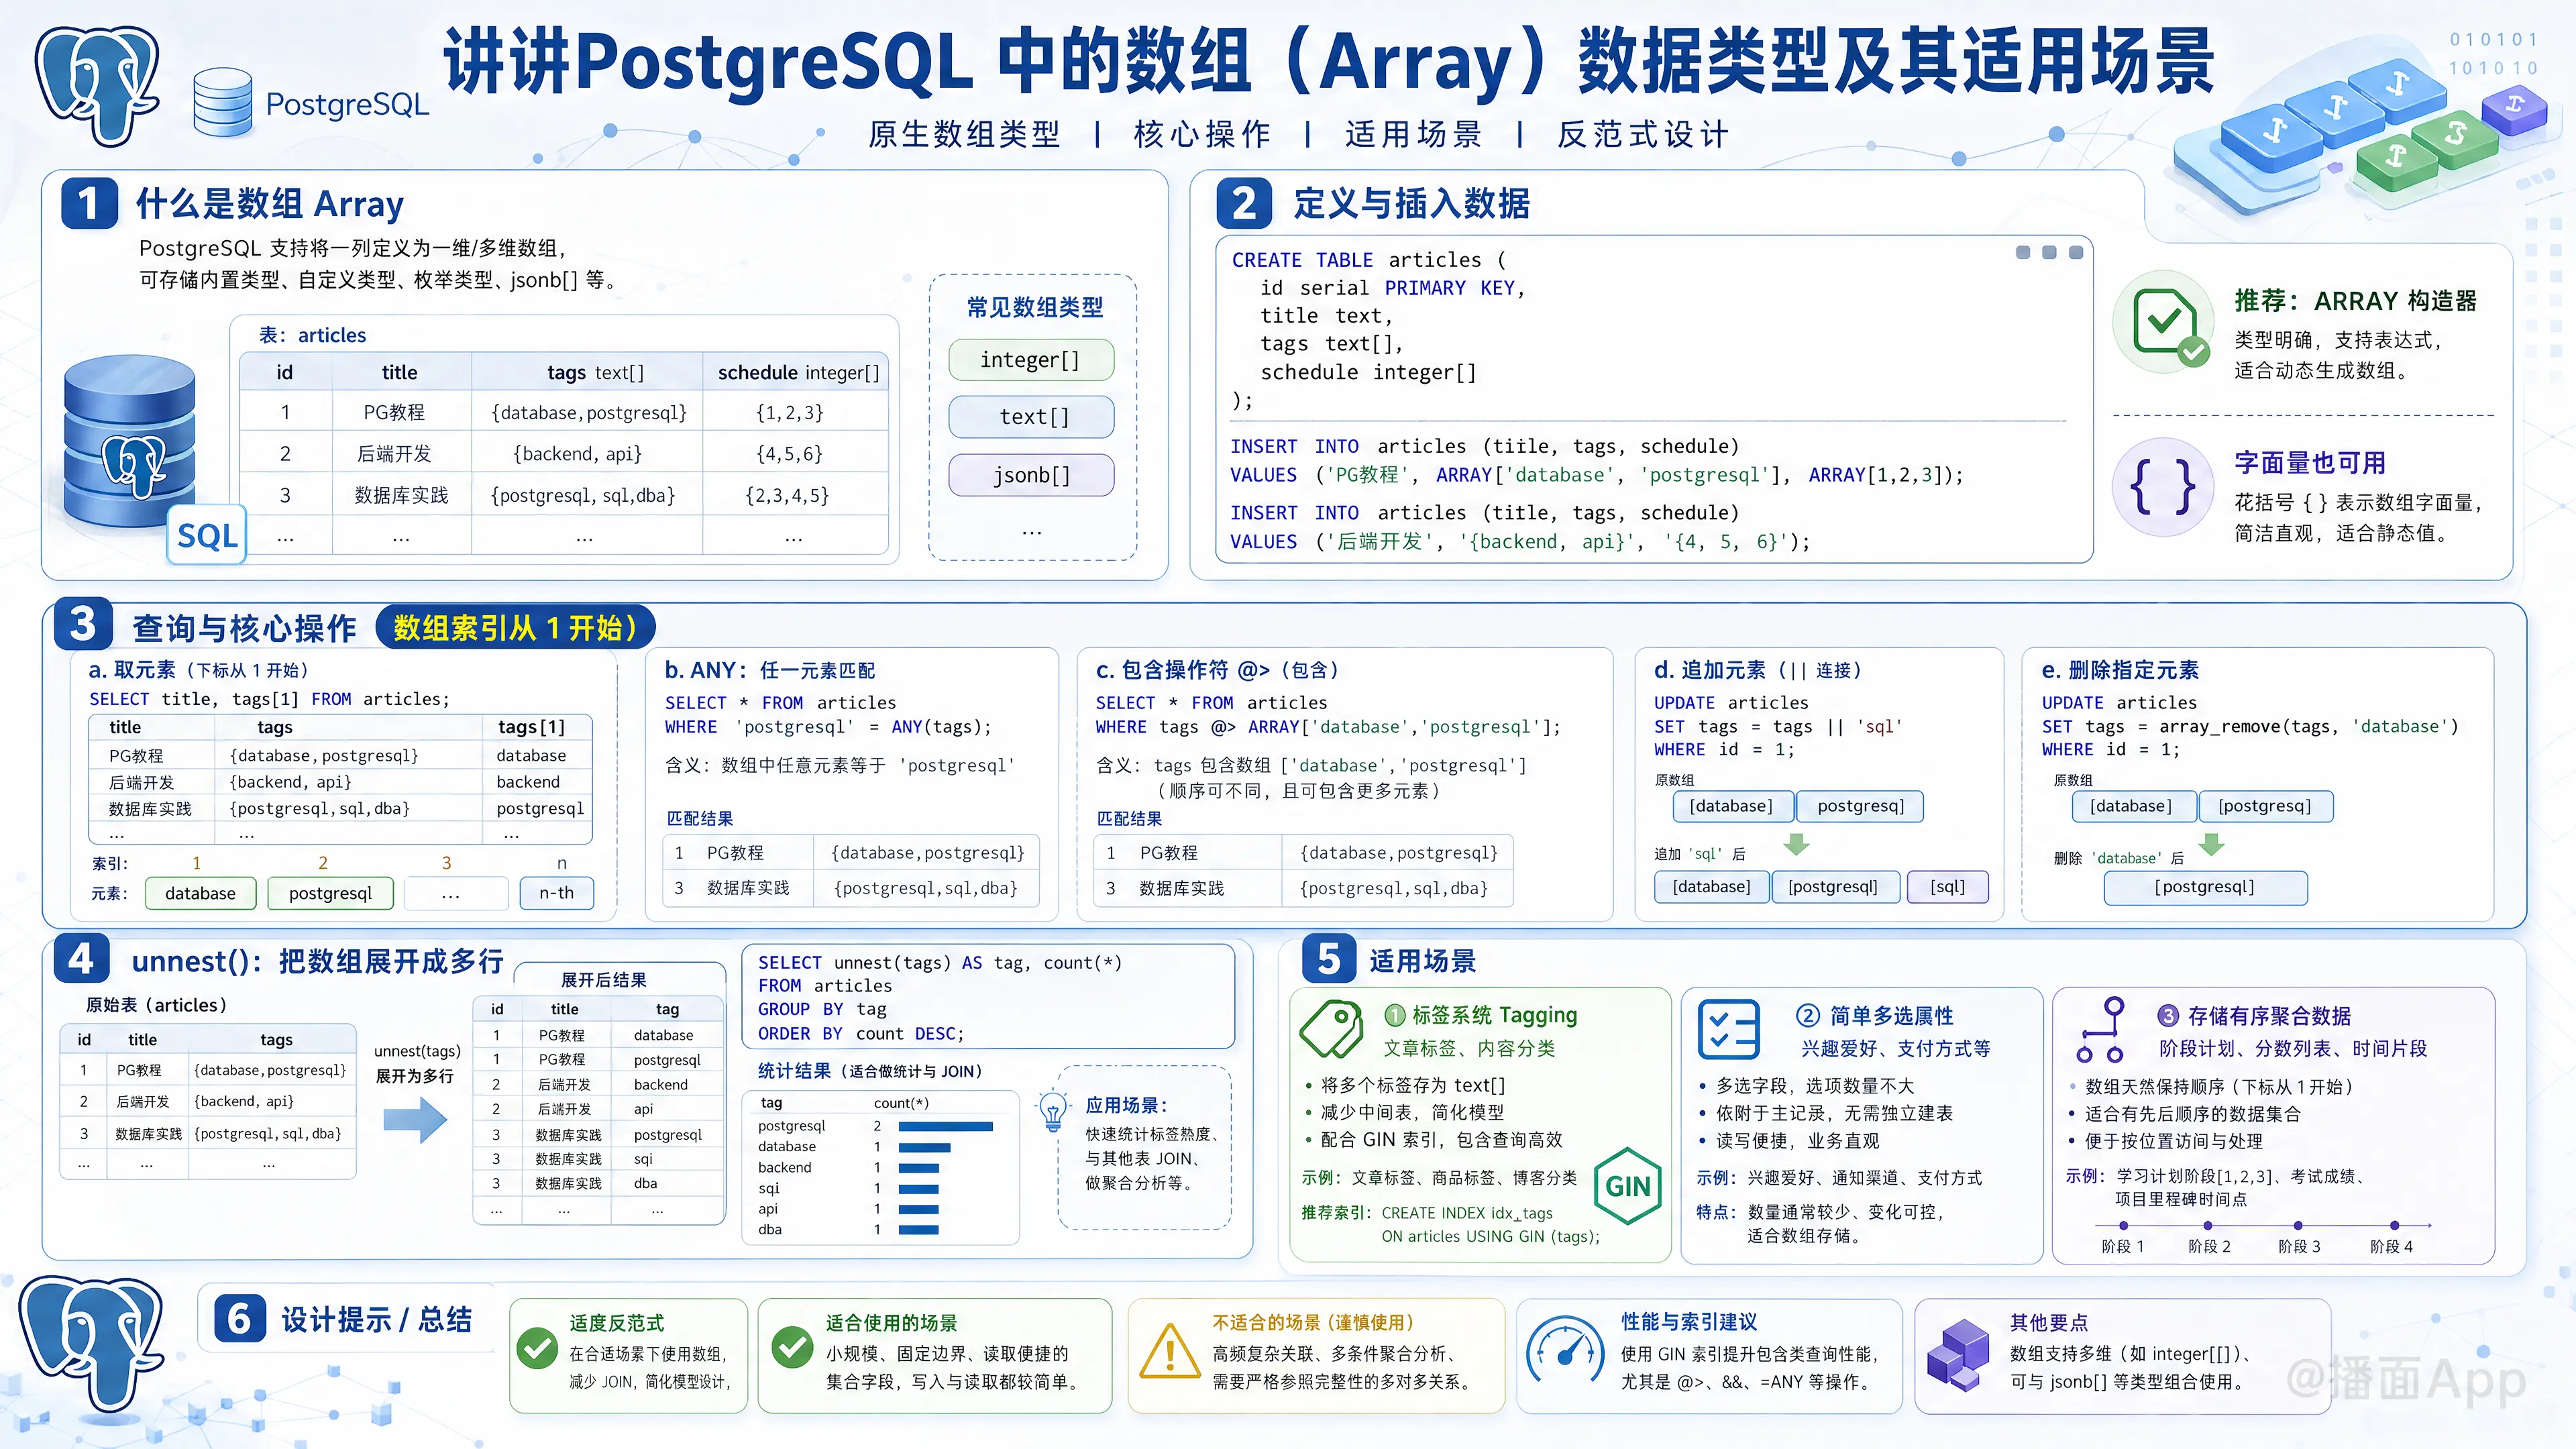Screen dimensions: 2576x1449
Task: Click the 阶段 3 timeline marker
Action: click(2298, 1225)
